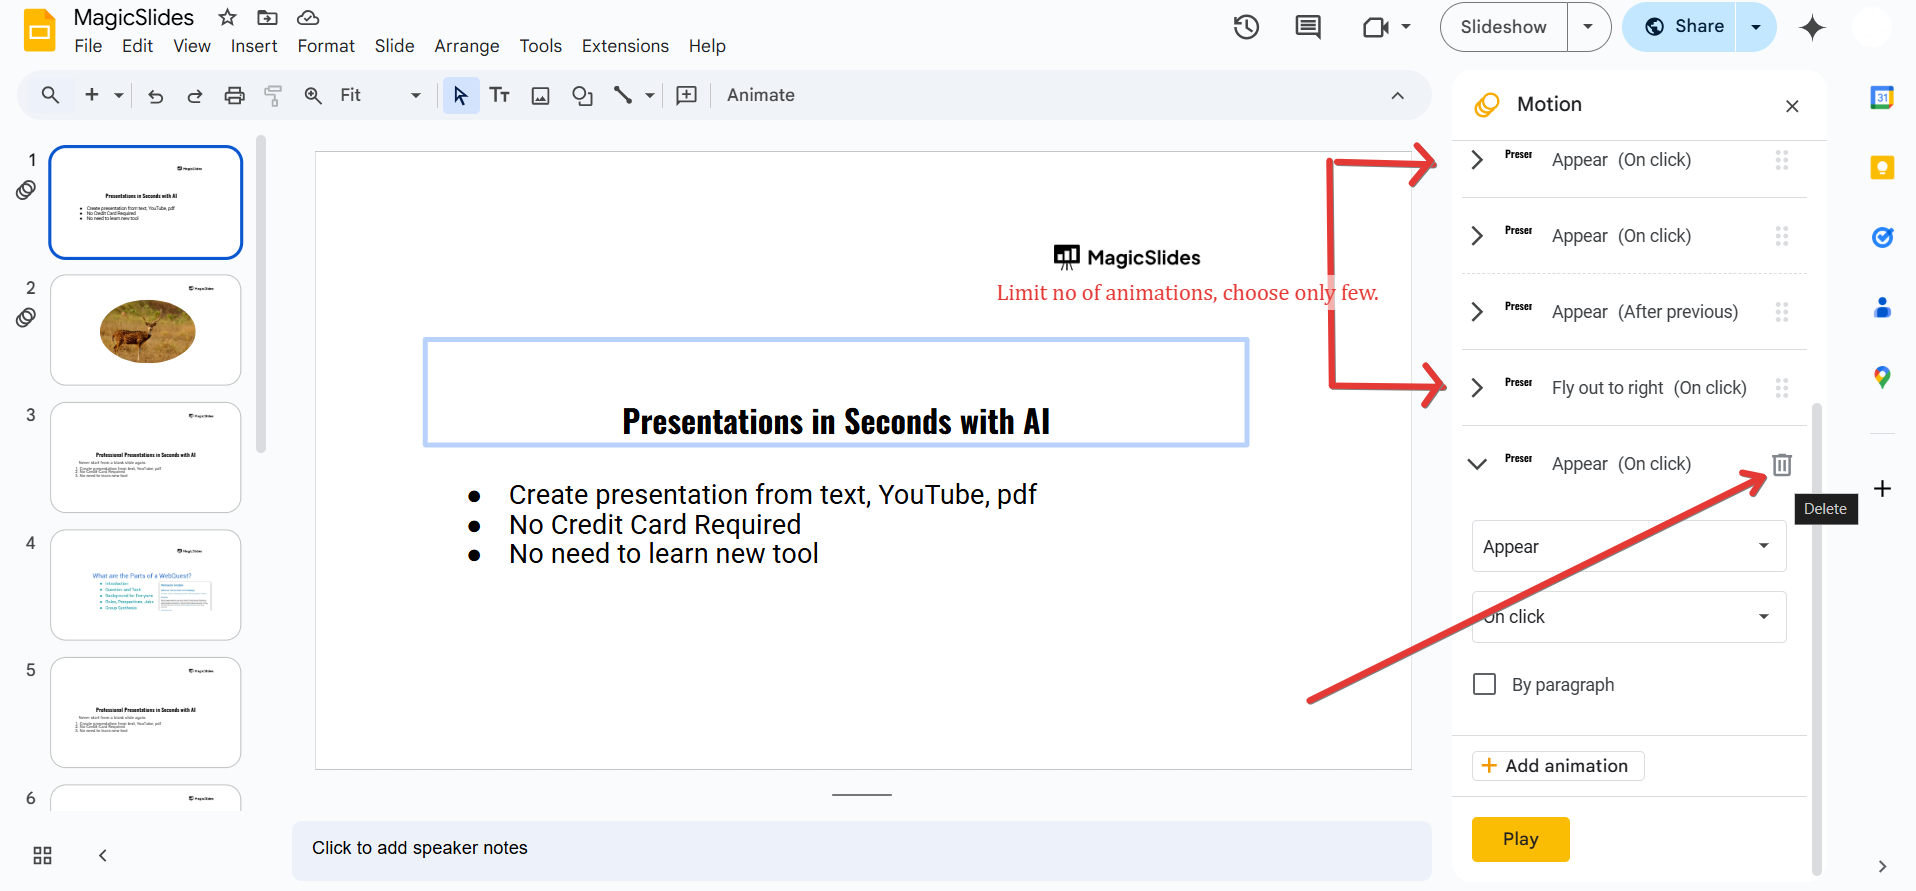Print the presentation
The width and height of the screenshot is (1916, 891).
pyautogui.click(x=234, y=96)
